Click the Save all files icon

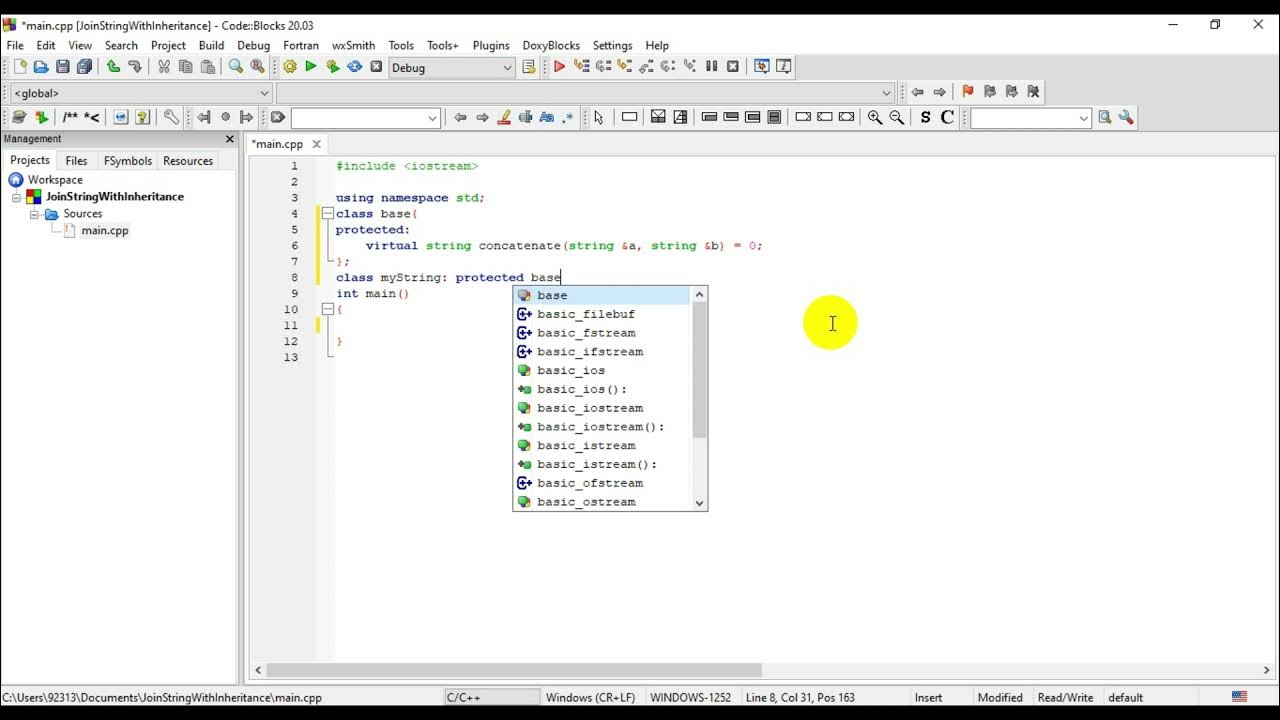(x=84, y=67)
